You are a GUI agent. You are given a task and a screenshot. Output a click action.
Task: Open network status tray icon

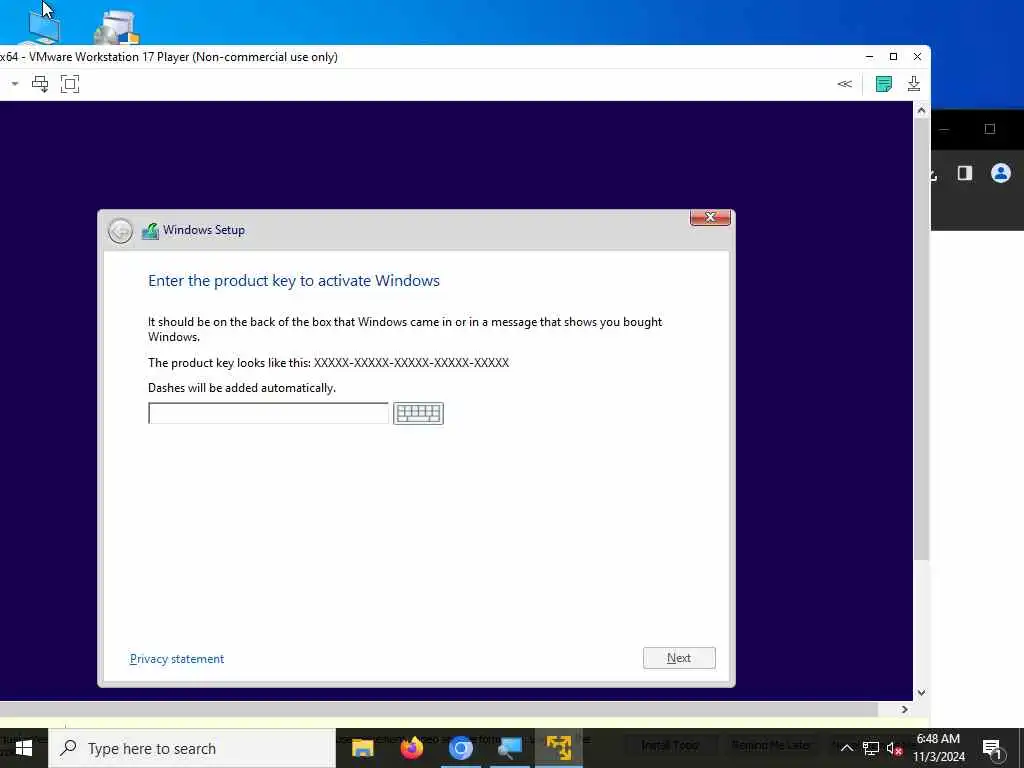coord(871,748)
